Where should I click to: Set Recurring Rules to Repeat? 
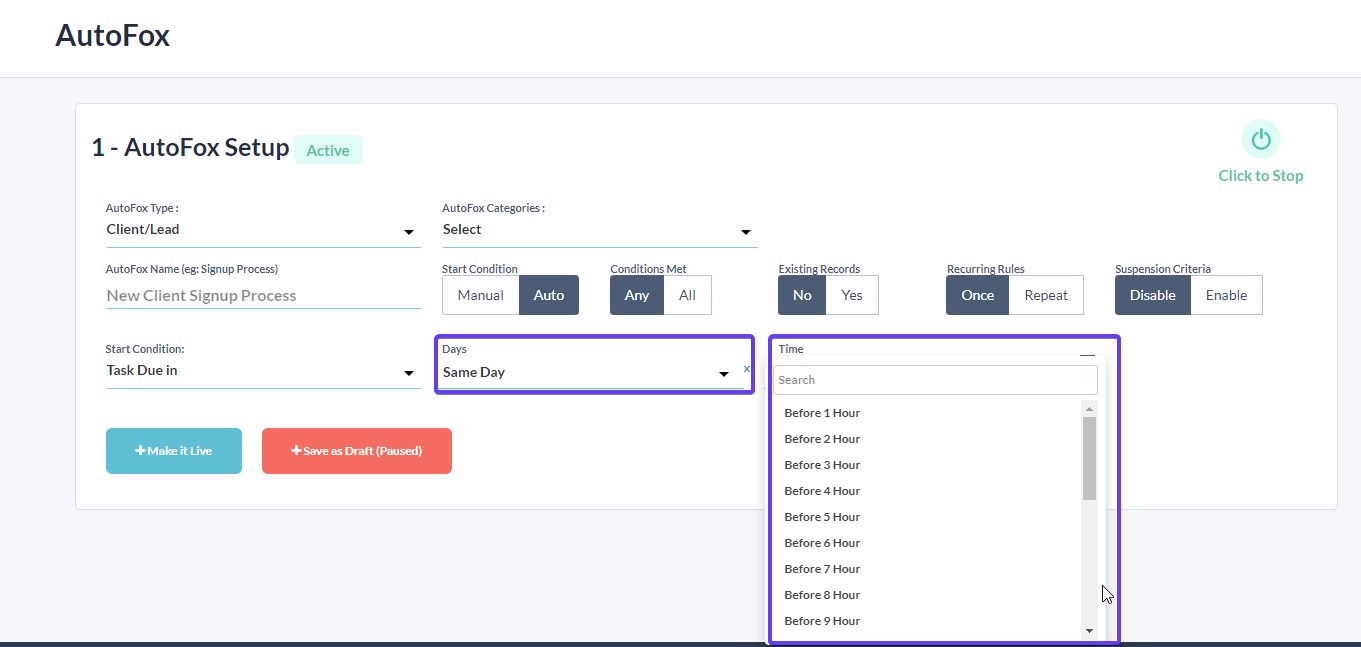point(1046,295)
